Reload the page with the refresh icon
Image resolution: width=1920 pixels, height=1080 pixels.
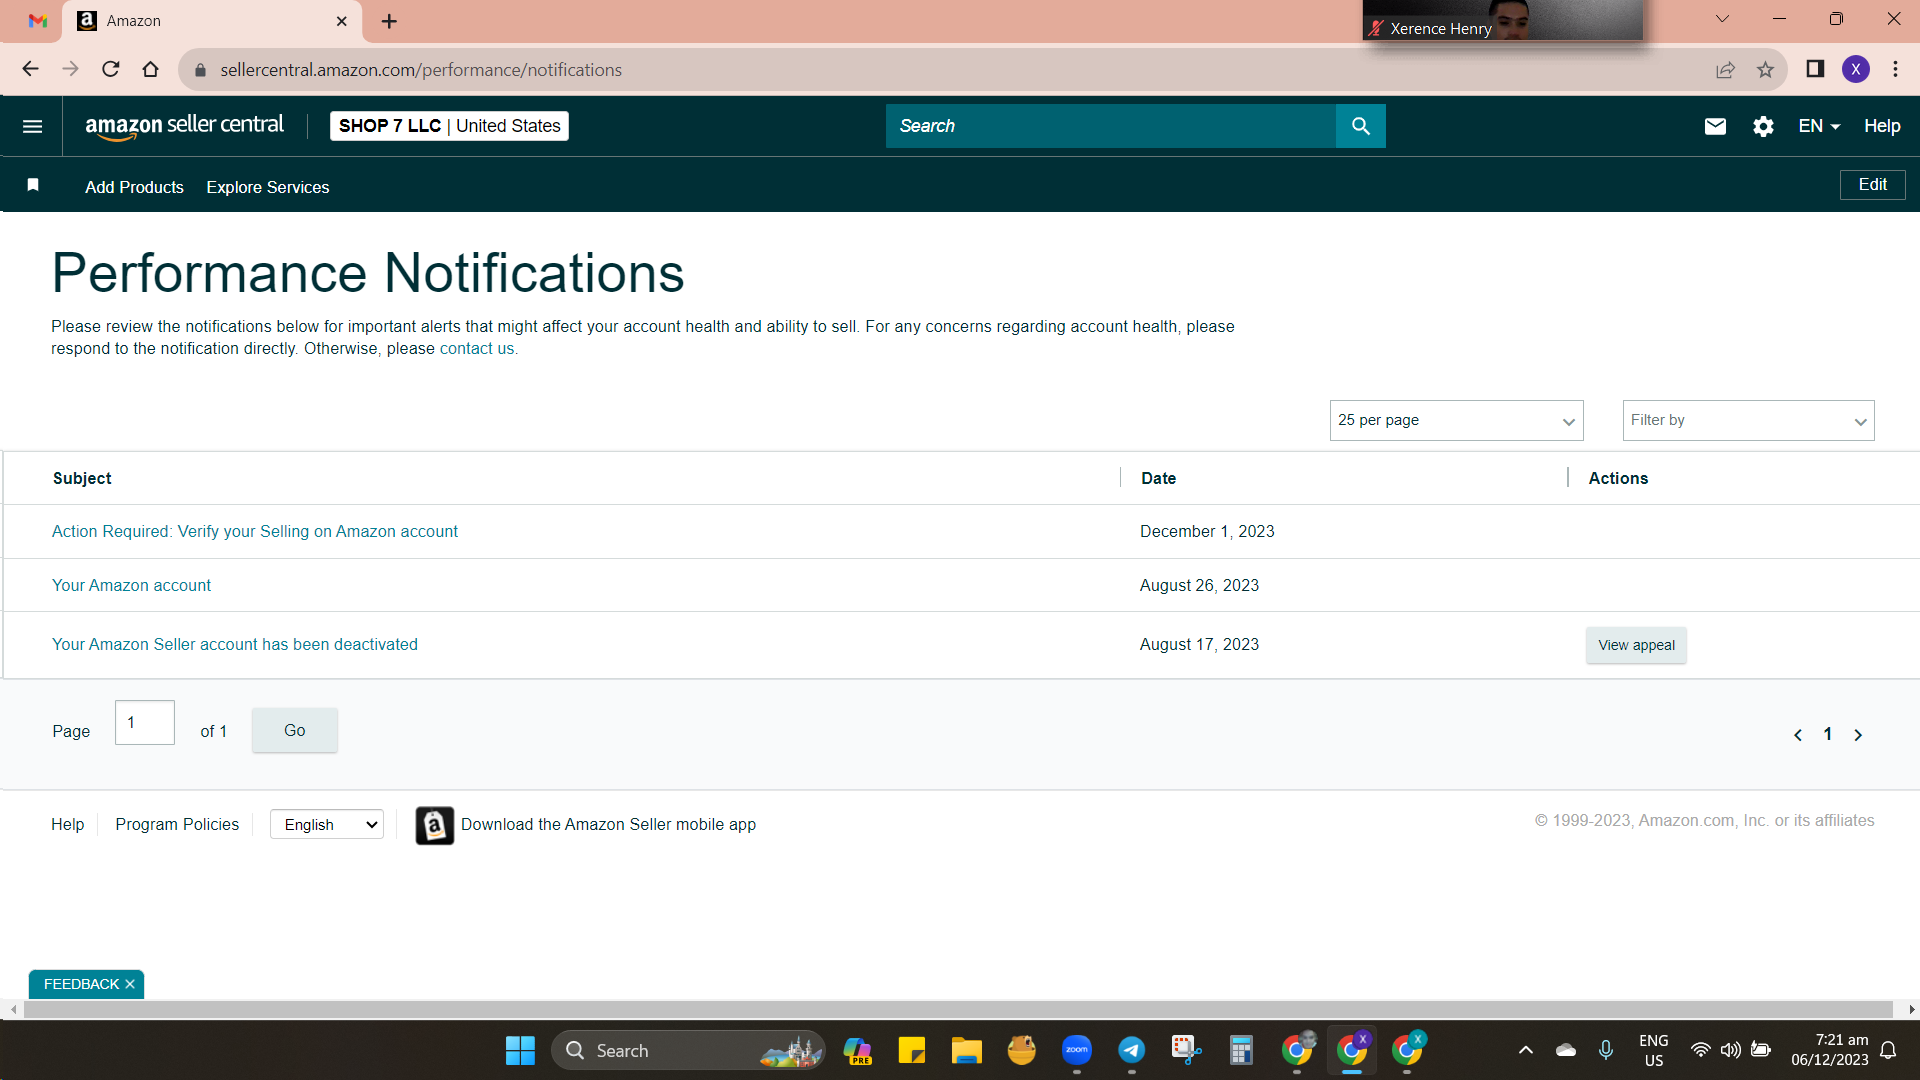[x=110, y=69]
